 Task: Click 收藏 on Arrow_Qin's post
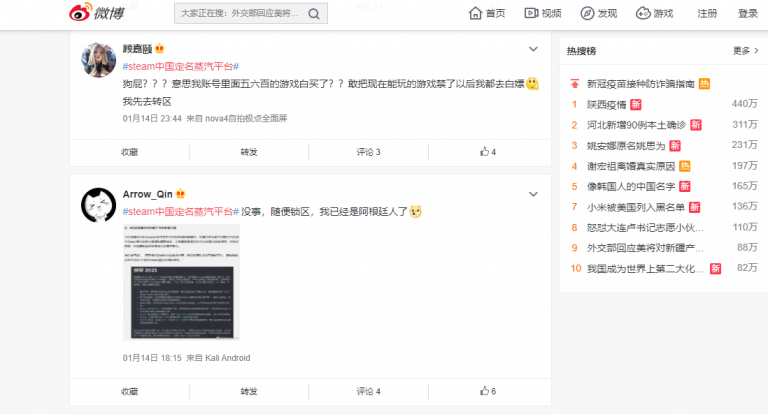(129, 391)
